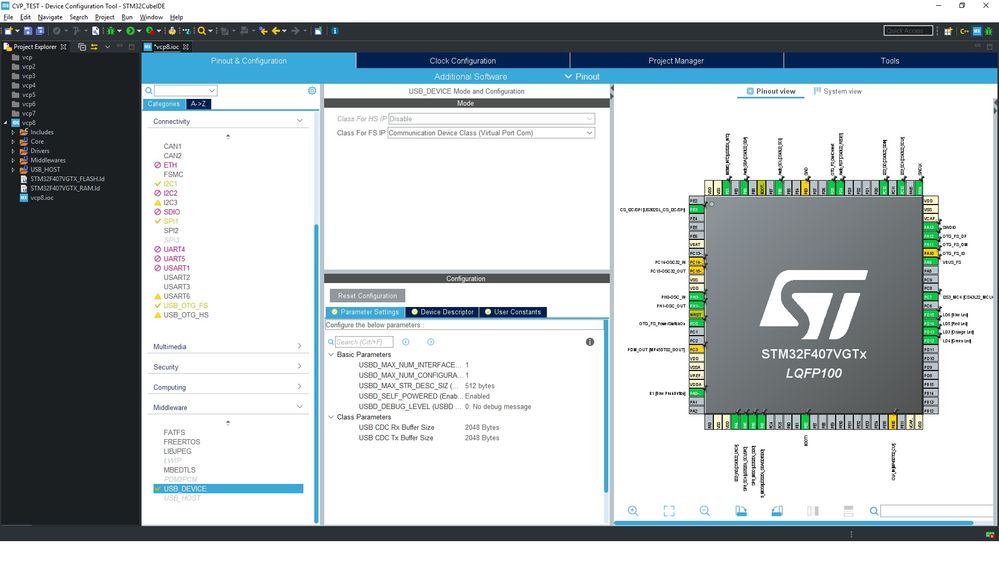Click the Open Perspective icon near Quick Access
The height and width of the screenshot is (562, 999).
point(948,31)
